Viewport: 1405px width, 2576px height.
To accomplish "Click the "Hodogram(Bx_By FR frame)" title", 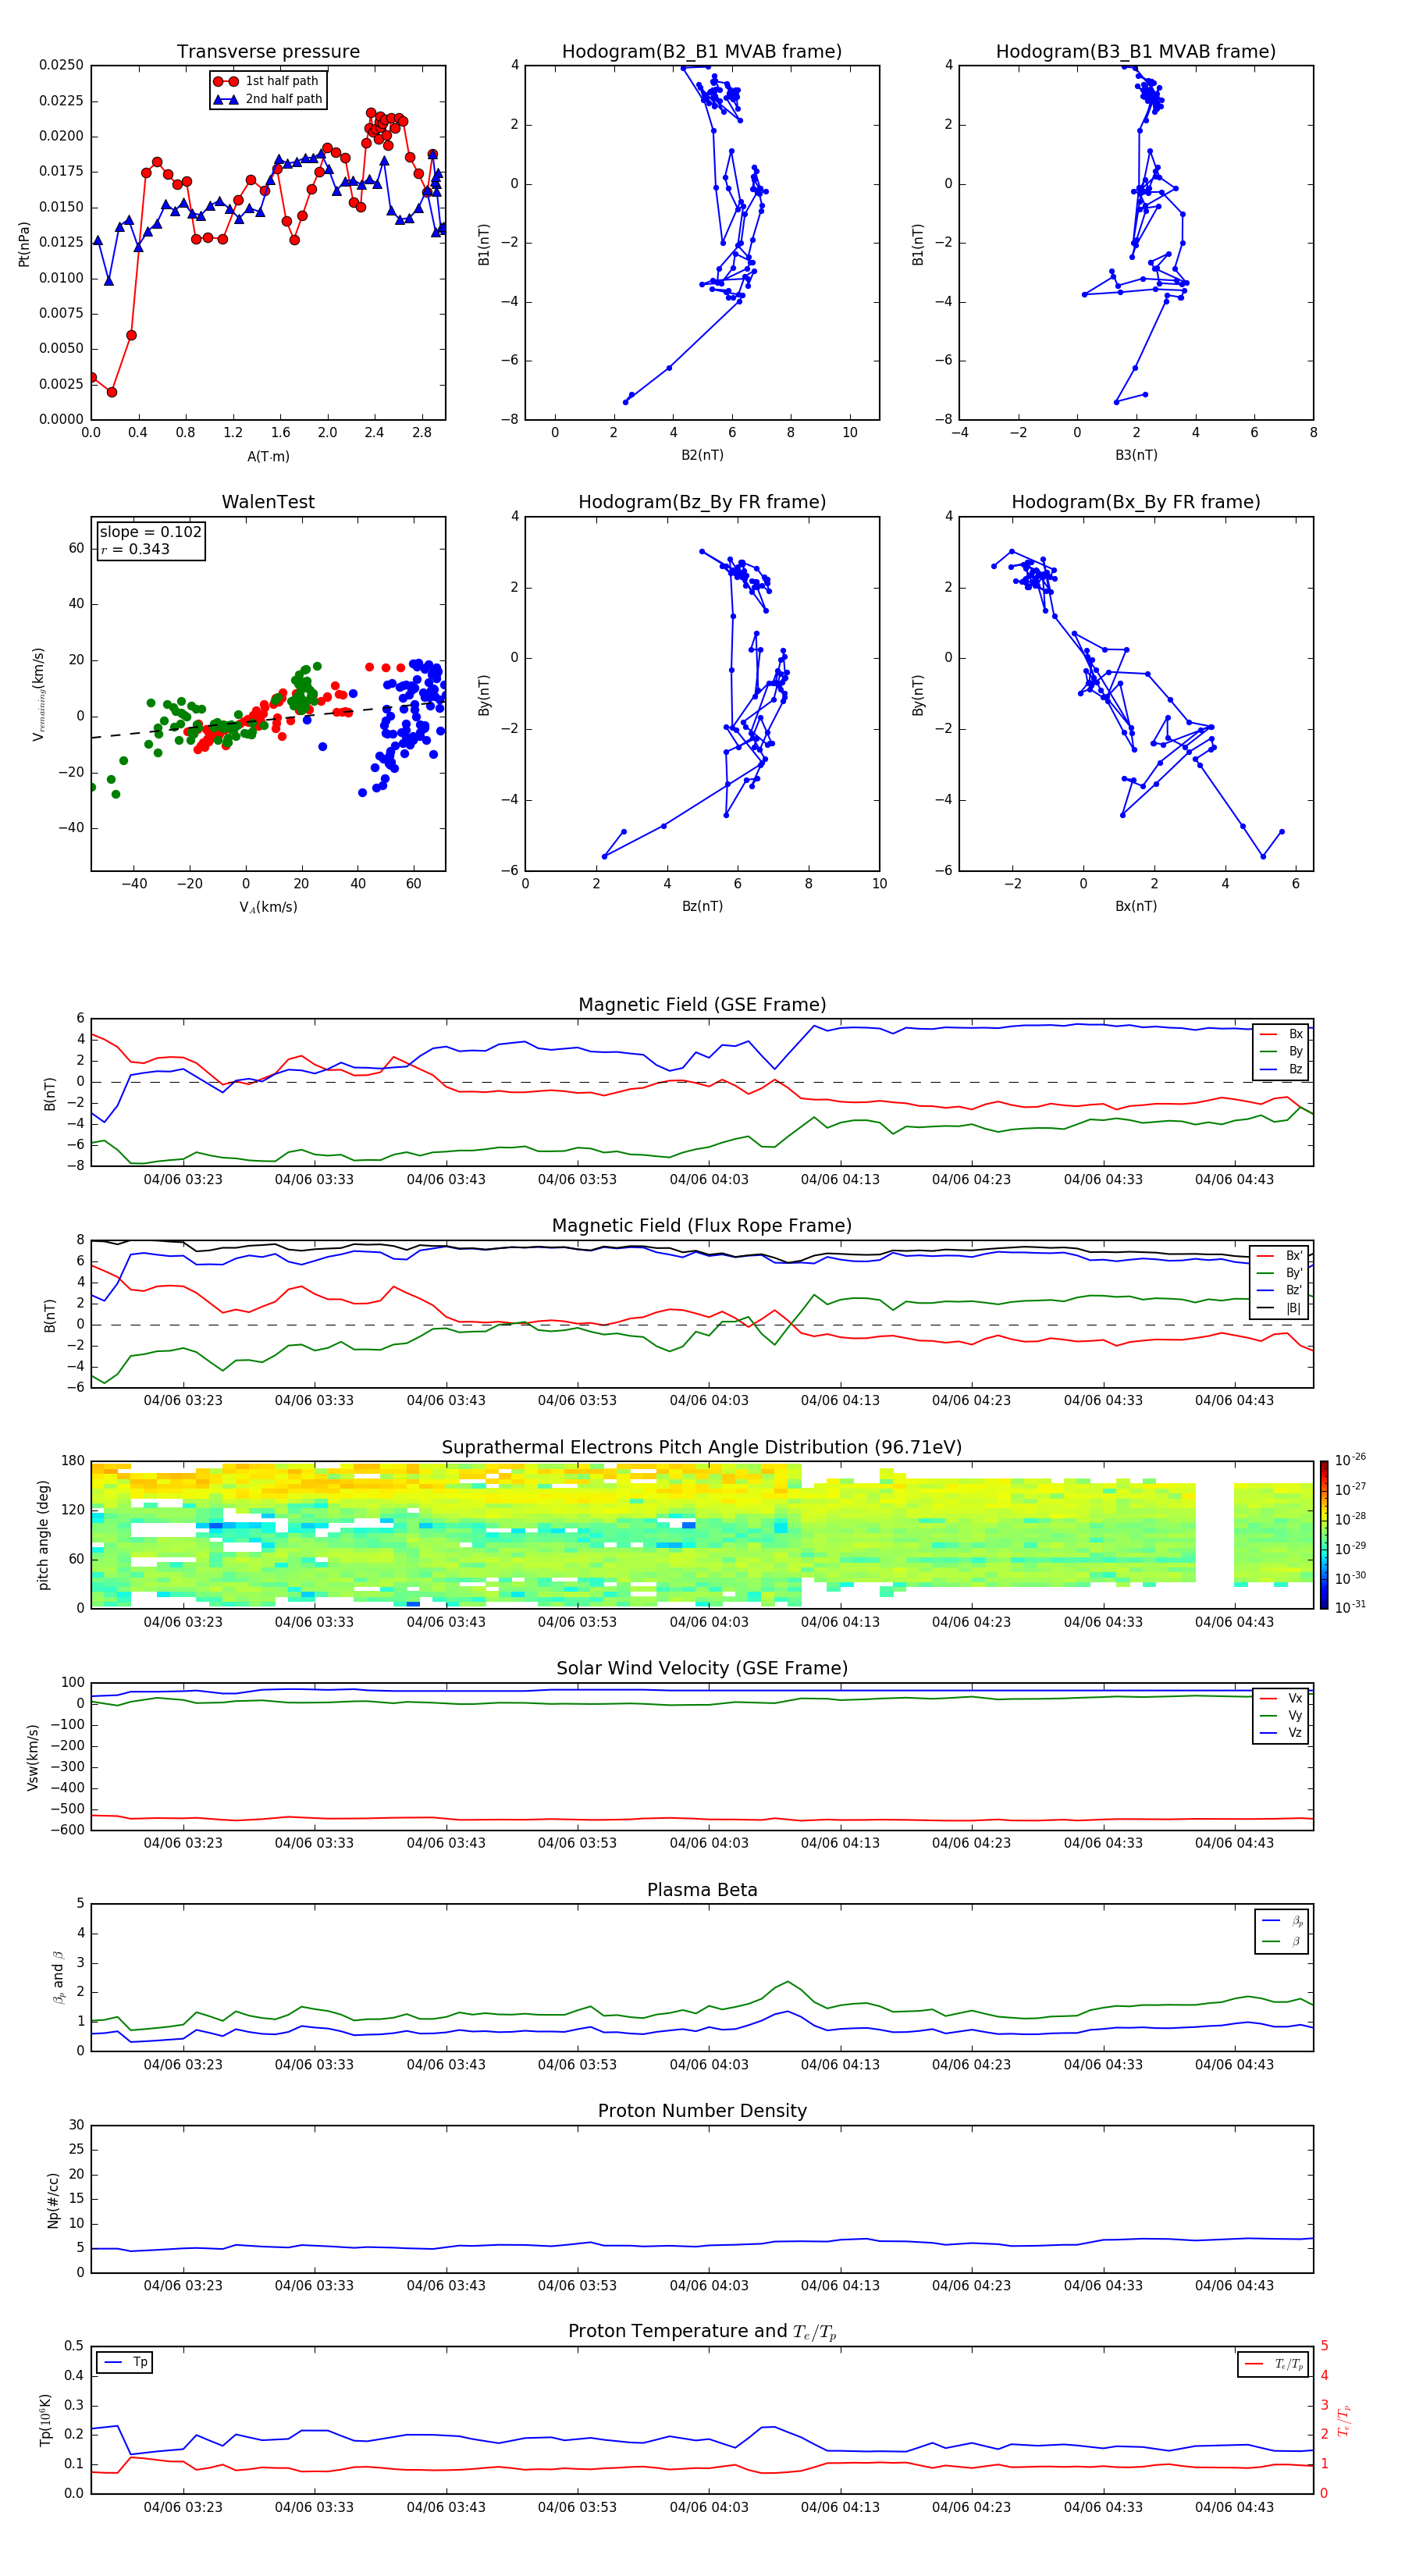I will point(1136,502).
